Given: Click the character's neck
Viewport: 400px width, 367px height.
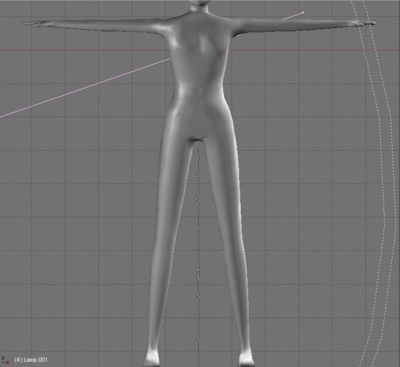Looking at the screenshot, I should pyautogui.click(x=199, y=9).
